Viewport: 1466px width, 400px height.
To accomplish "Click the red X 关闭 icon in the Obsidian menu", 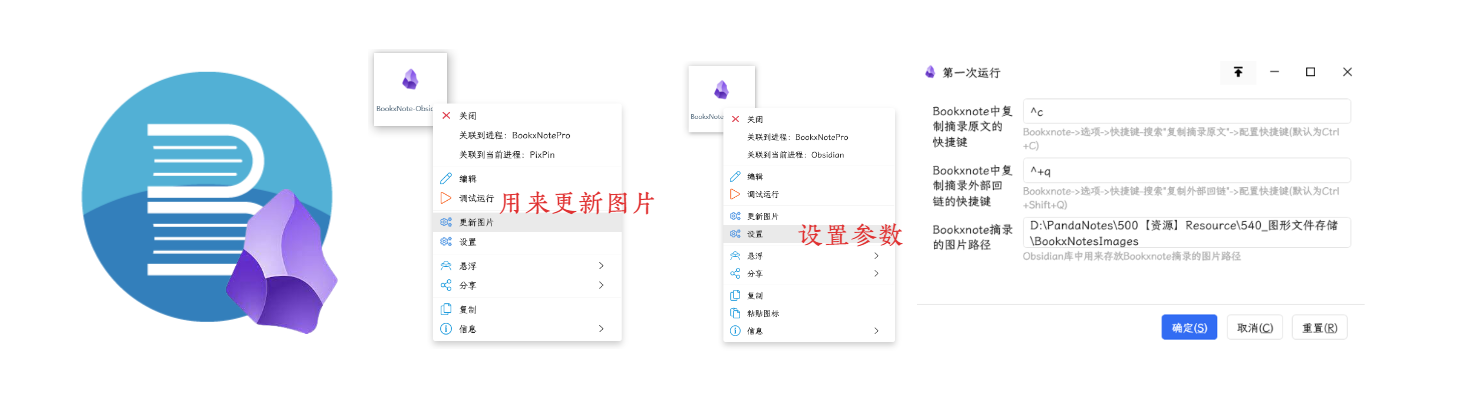I will (735, 119).
